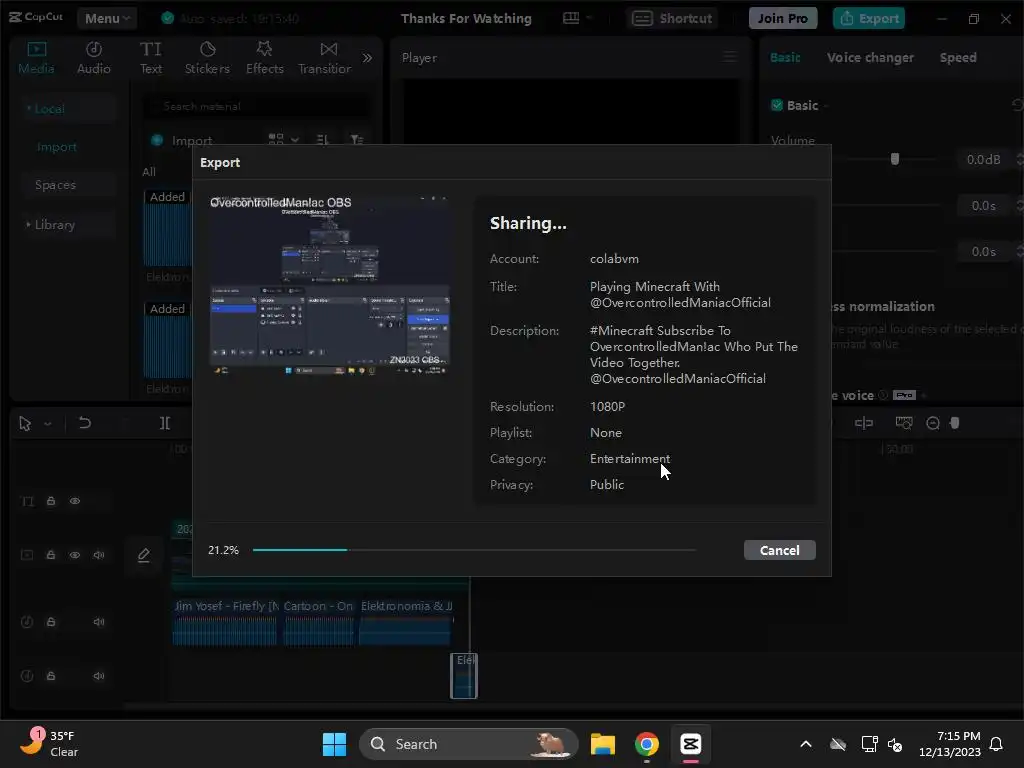This screenshot has height=768, width=1024.
Task: Click the Export button in title bar
Action: [x=871, y=18]
